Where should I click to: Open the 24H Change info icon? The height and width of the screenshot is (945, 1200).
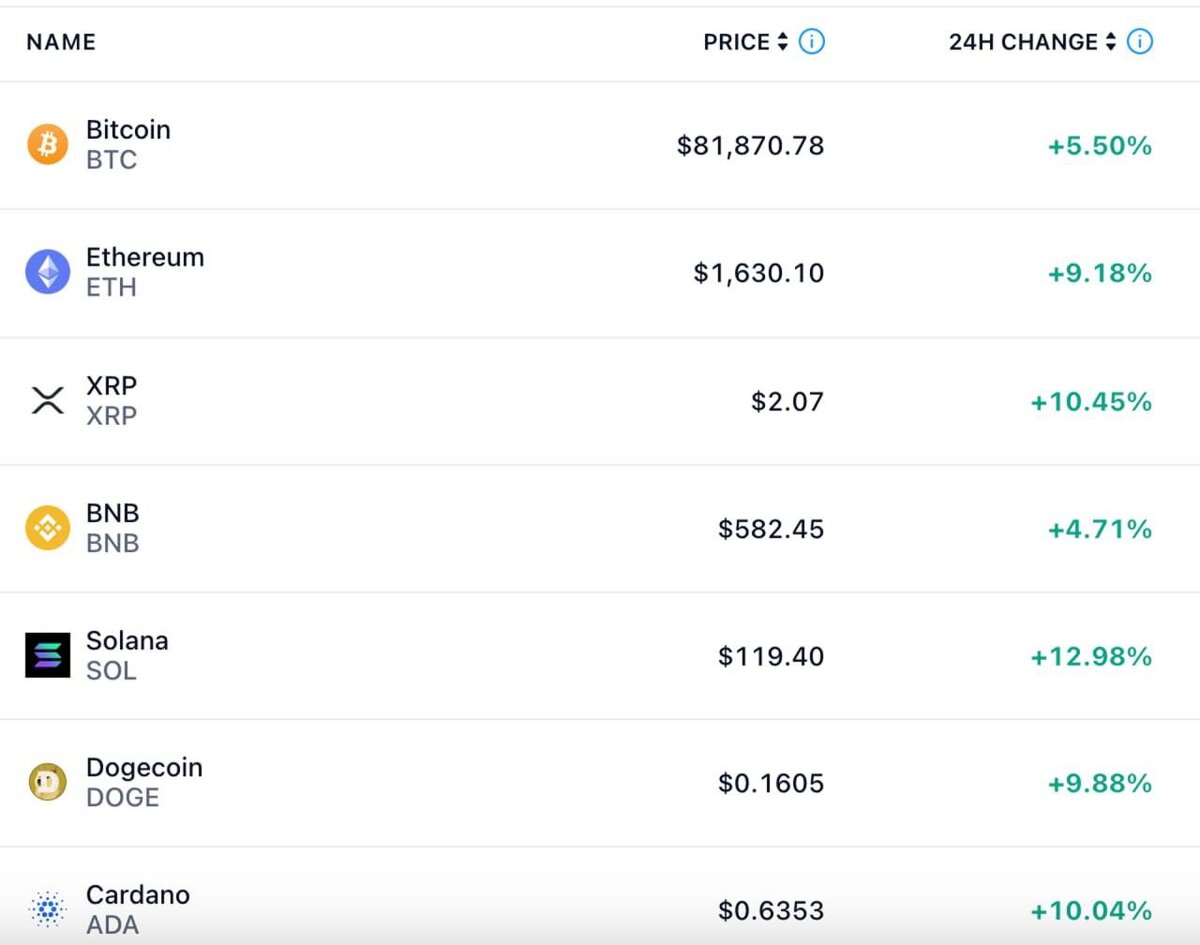point(1140,42)
